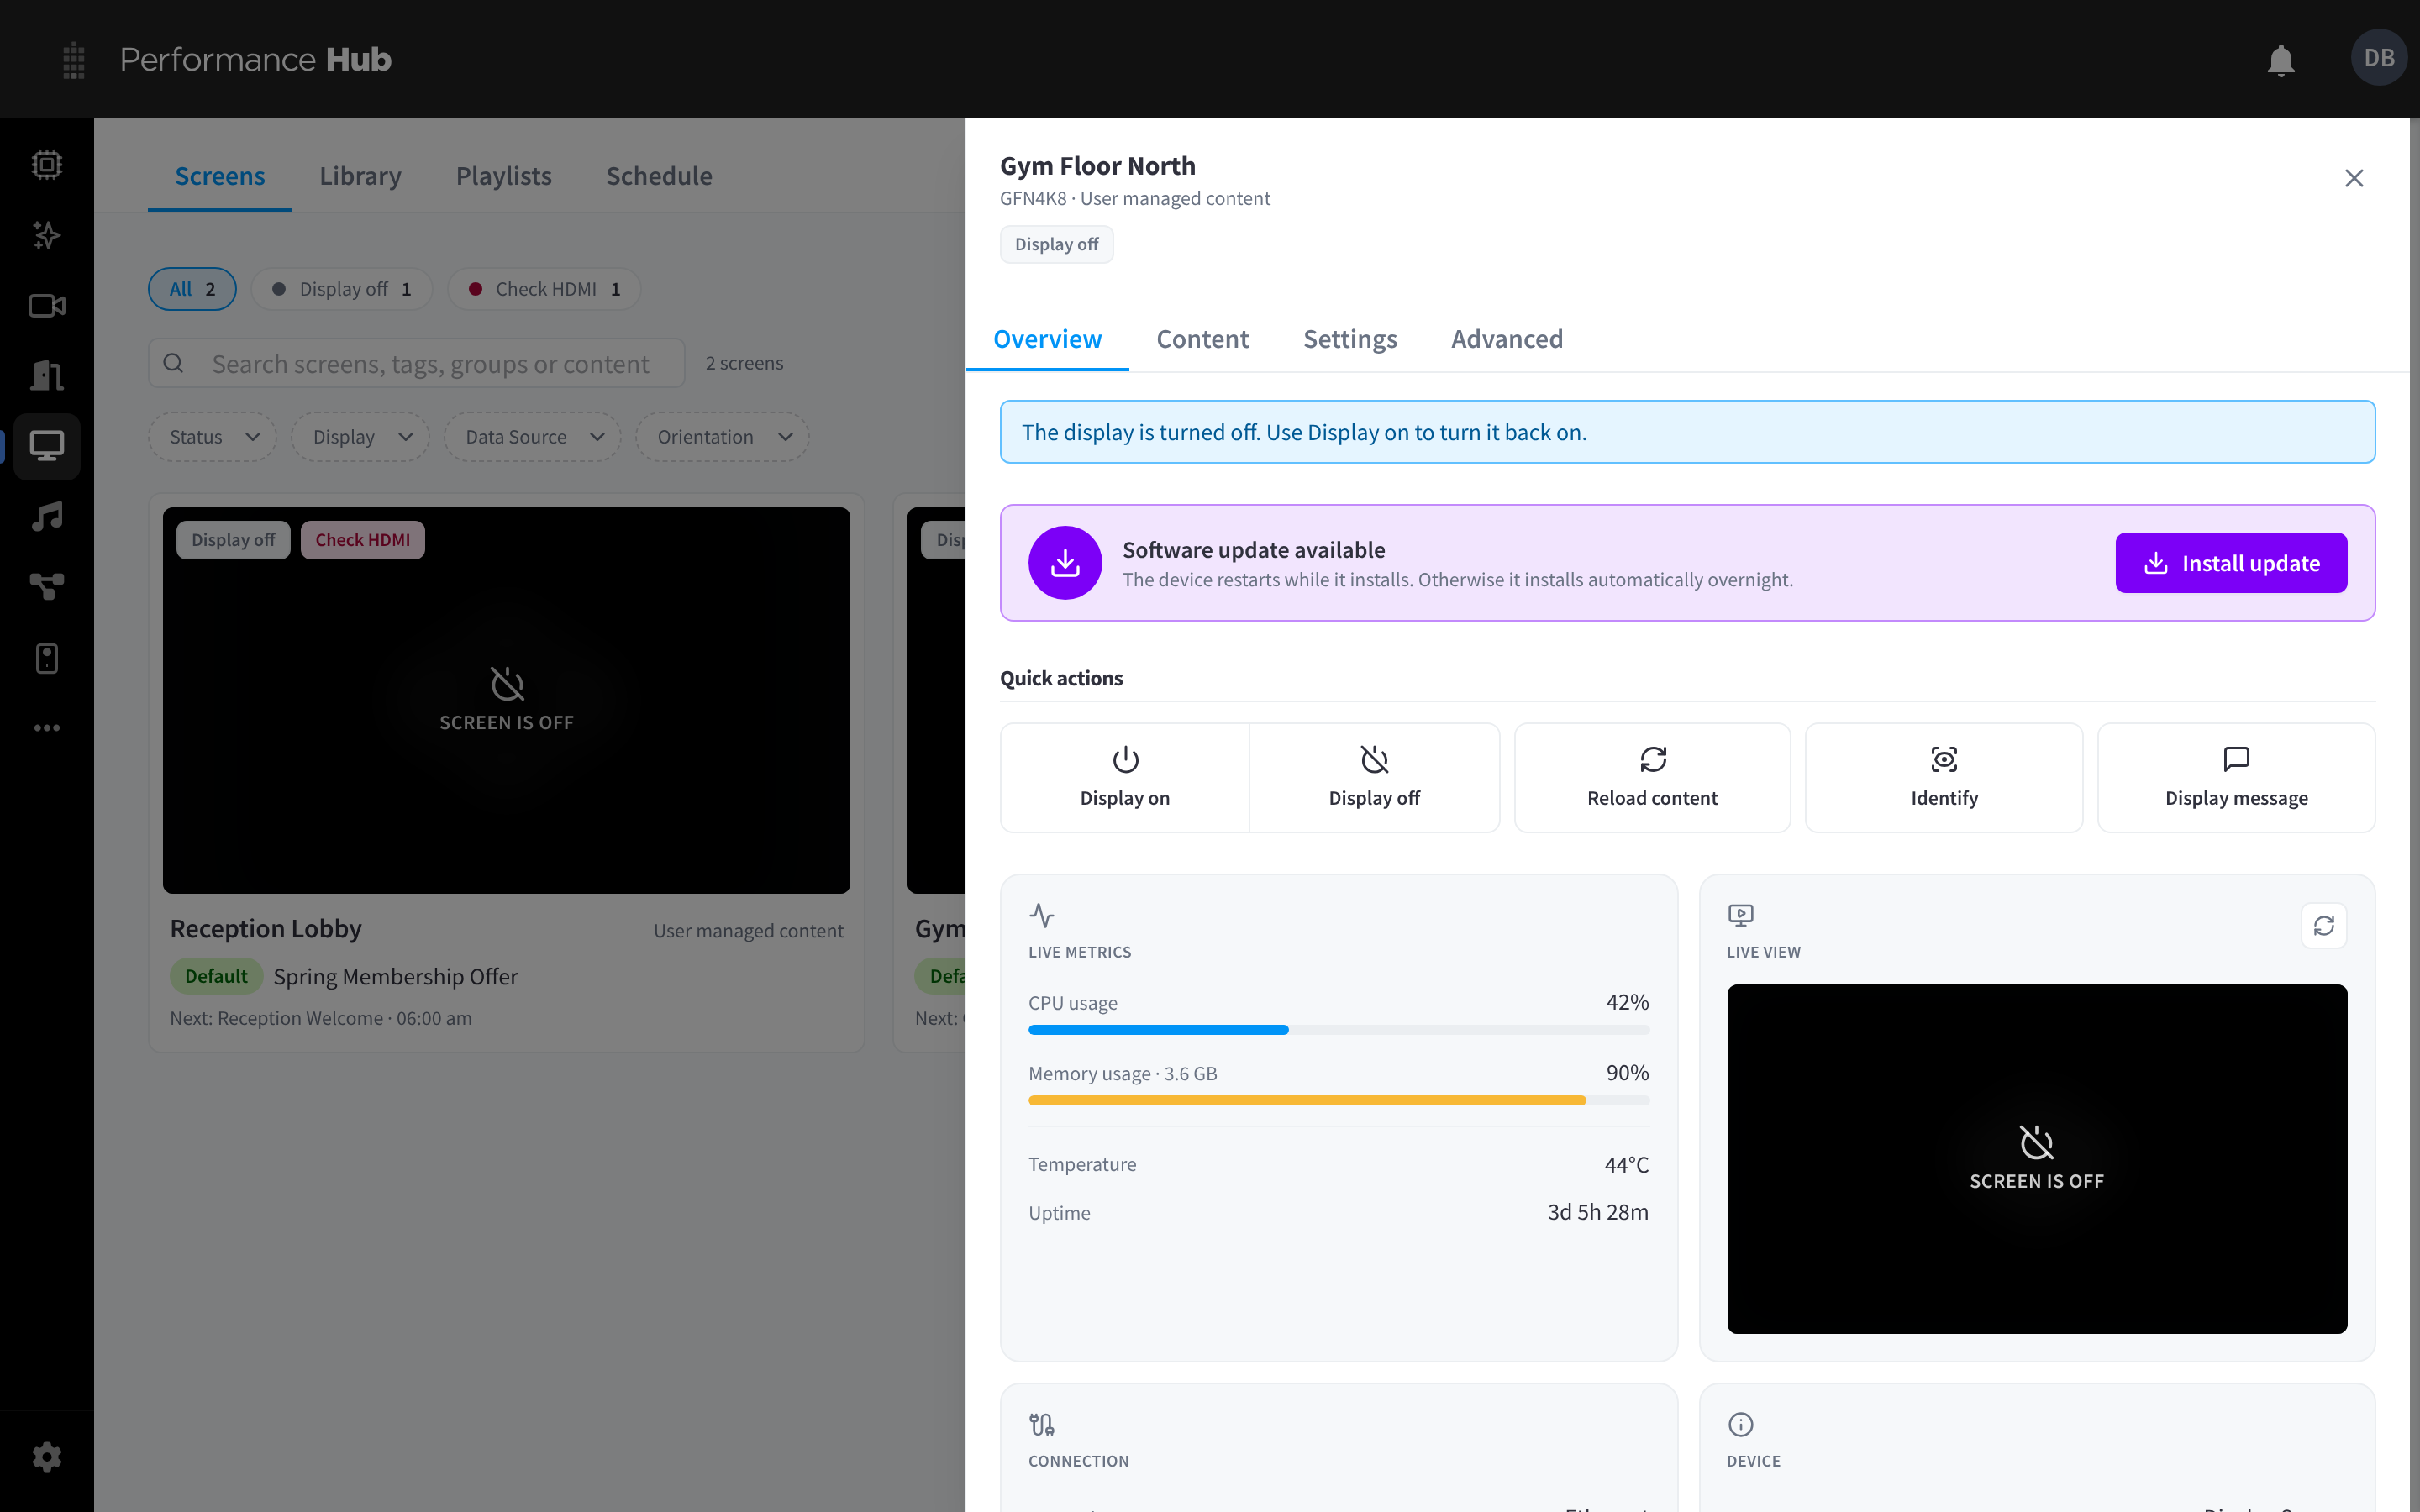
Task: Close the Gym Floor North panel
Action: (x=2354, y=178)
